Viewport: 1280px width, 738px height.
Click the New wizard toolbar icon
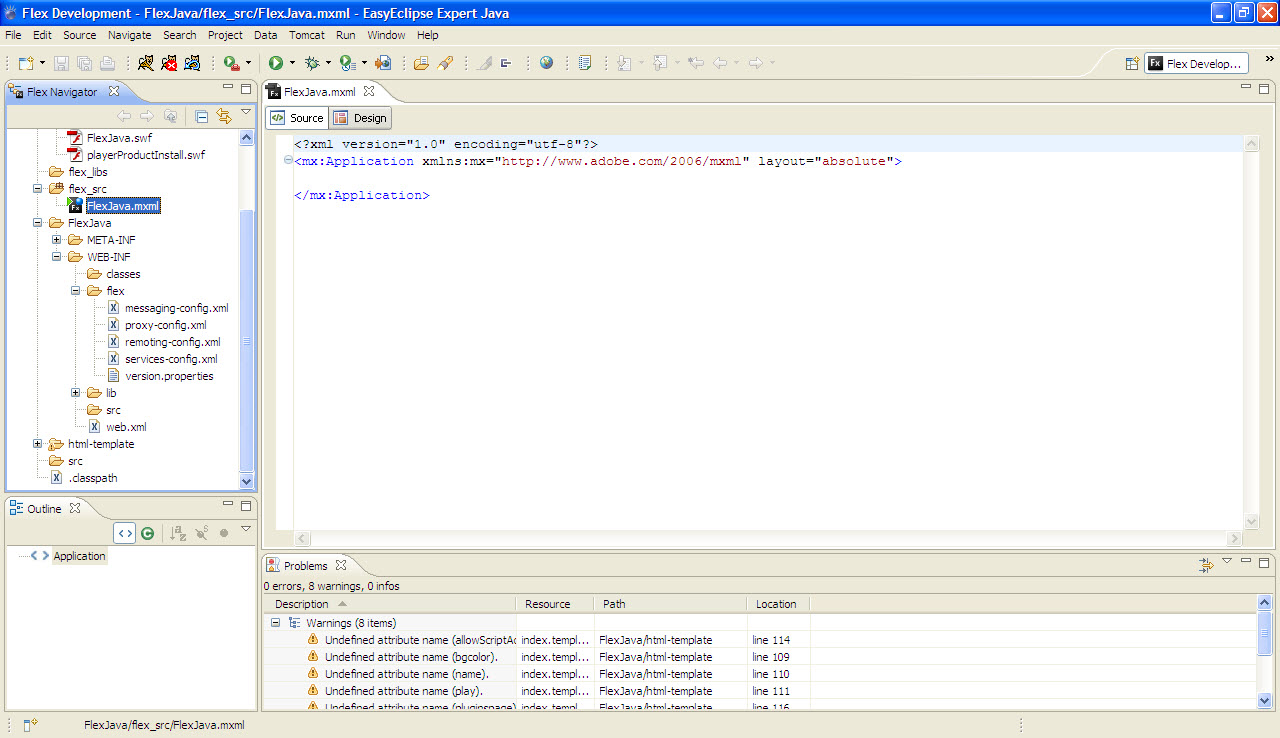26,63
